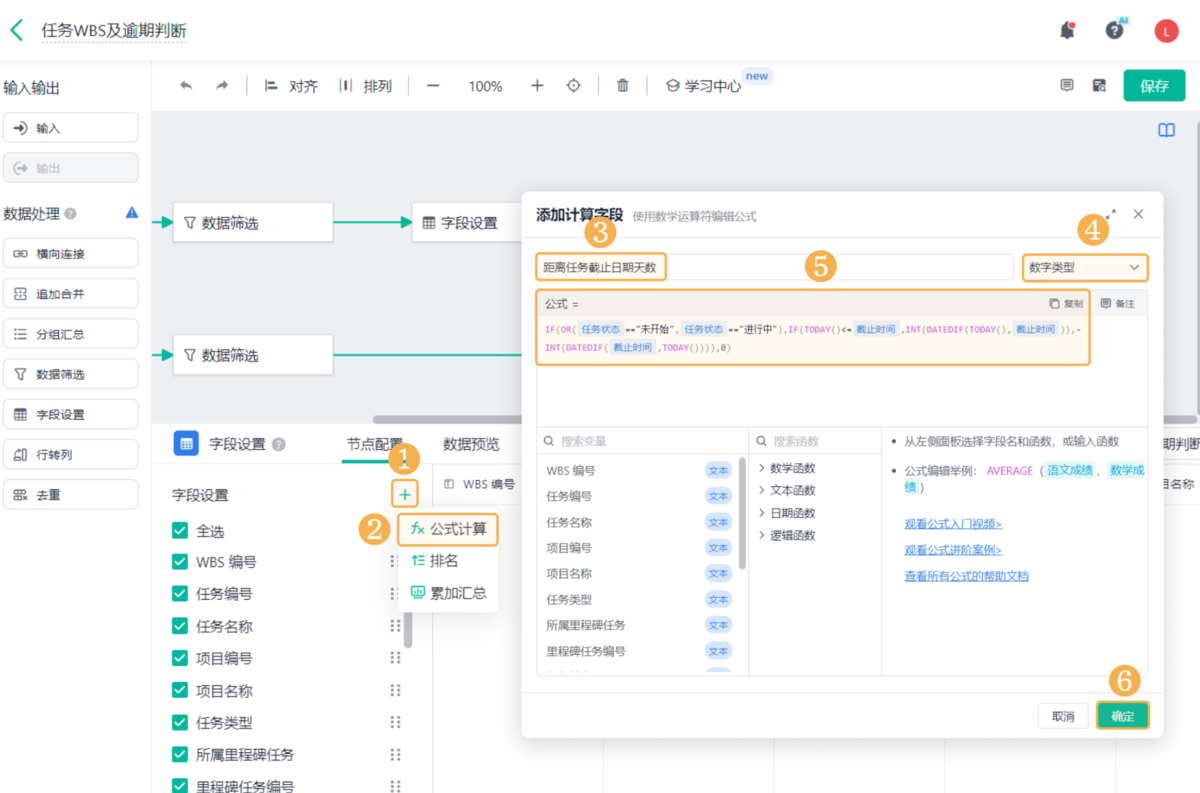This screenshot has height=793, width=1200.
Task: Click the locate/center canvas icon
Action: point(574,86)
